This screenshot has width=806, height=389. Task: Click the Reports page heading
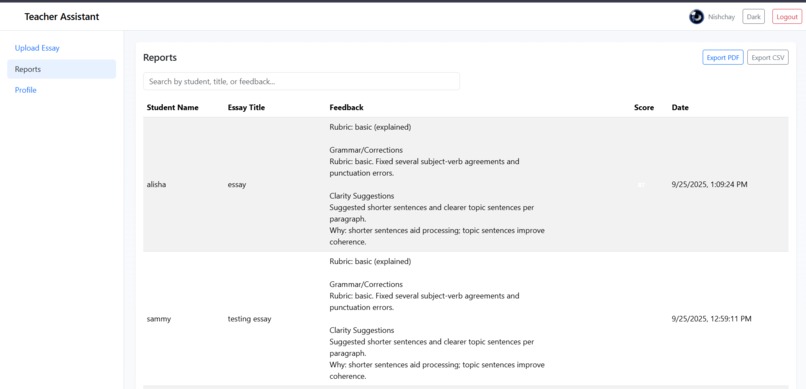tap(160, 58)
